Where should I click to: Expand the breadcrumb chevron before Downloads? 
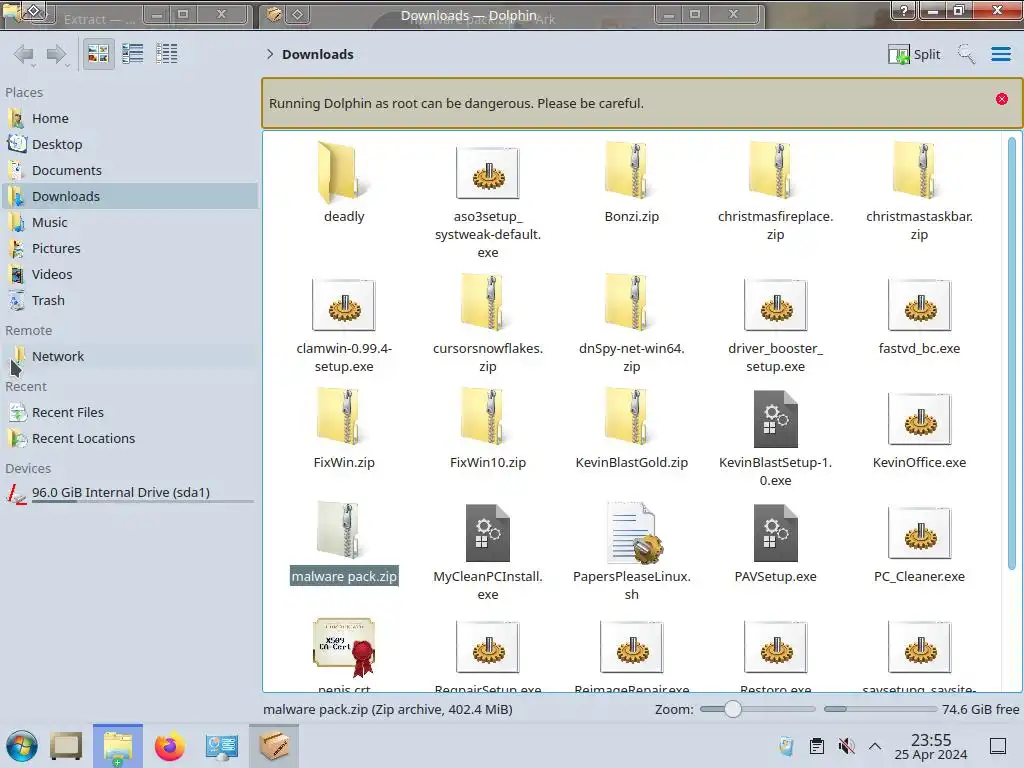tap(270, 54)
